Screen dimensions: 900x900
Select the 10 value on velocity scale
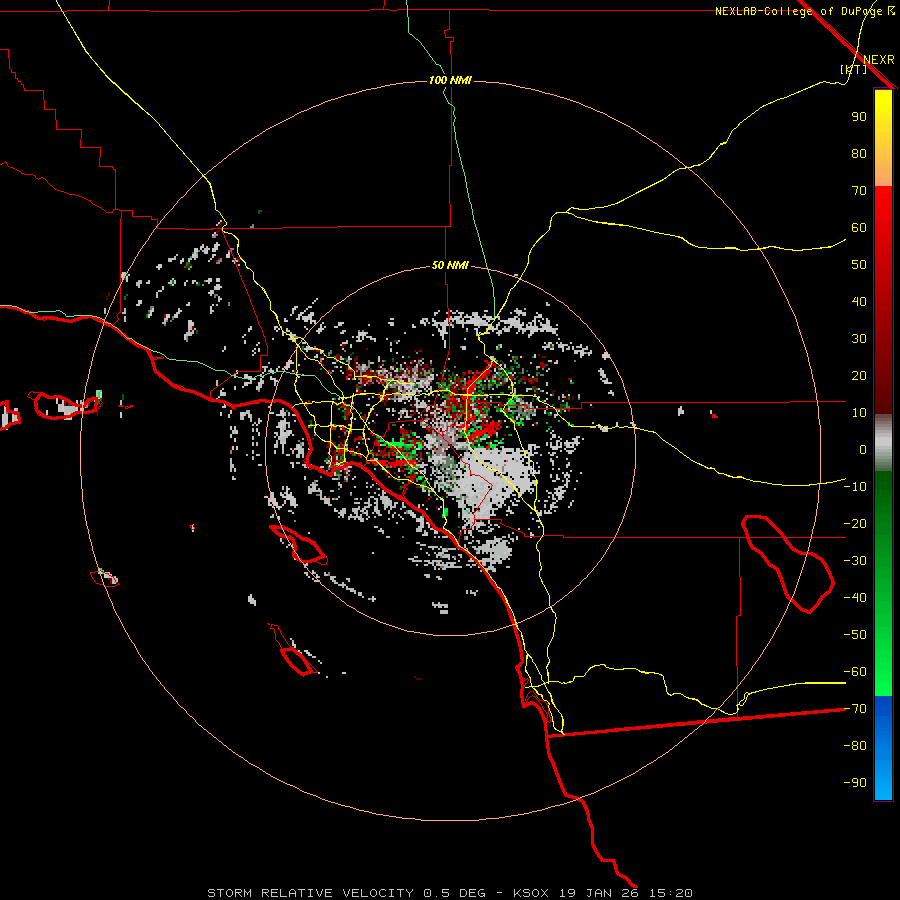[x=859, y=413]
